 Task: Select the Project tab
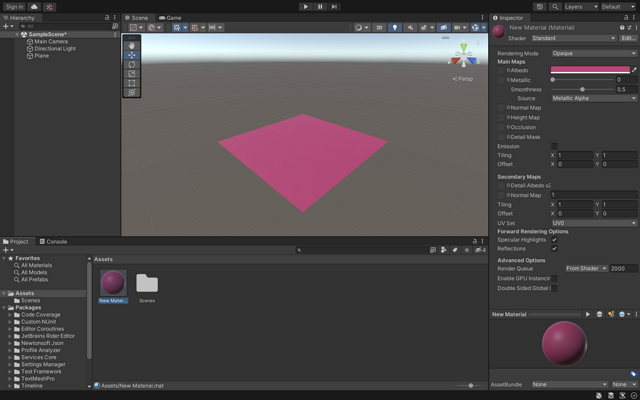tap(16, 242)
